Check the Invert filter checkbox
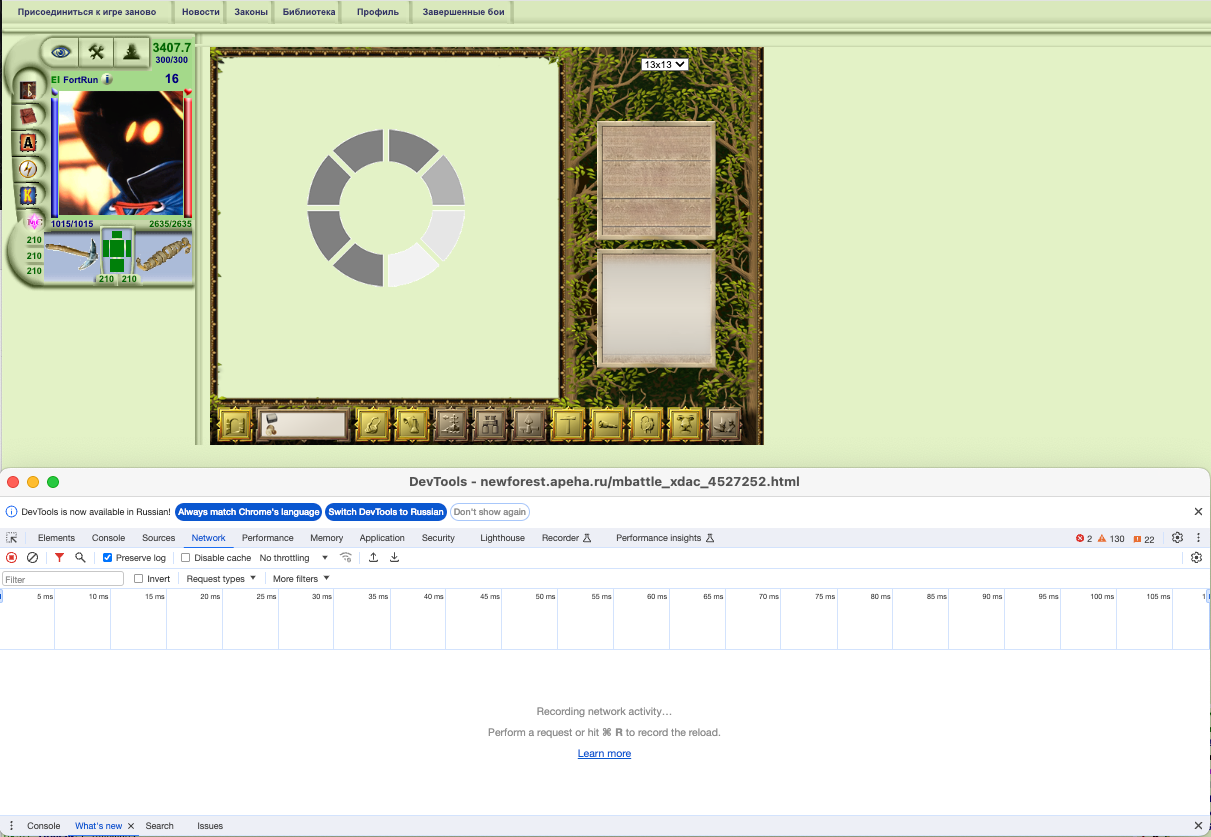 pyautogui.click(x=139, y=579)
